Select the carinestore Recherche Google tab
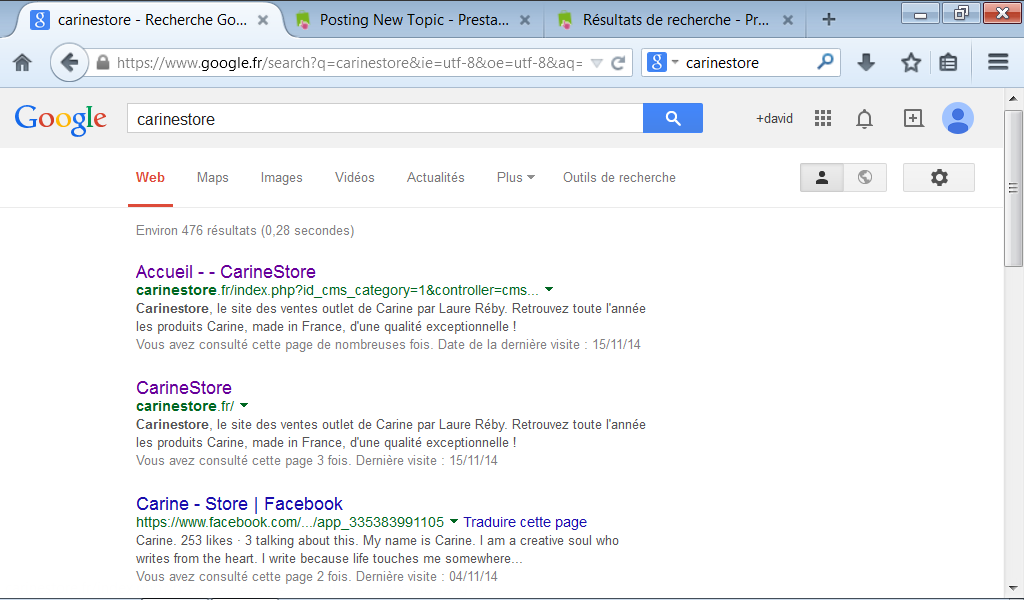The image size is (1024, 600). (x=152, y=20)
